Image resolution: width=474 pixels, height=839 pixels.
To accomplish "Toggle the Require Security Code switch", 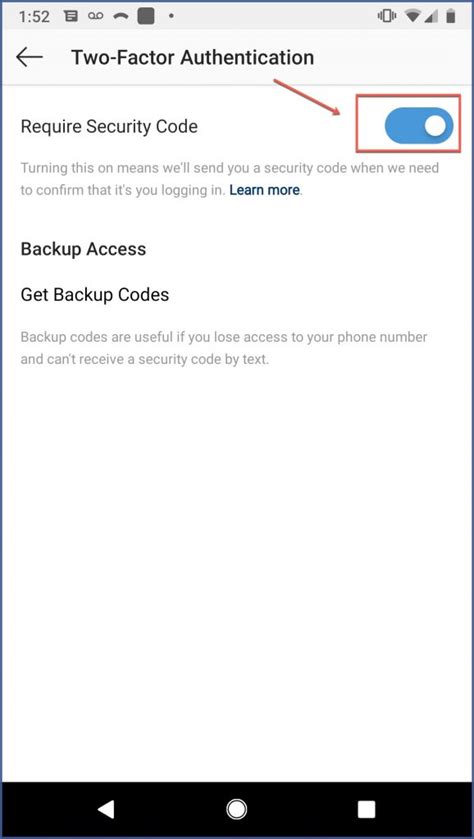I will [x=419, y=126].
